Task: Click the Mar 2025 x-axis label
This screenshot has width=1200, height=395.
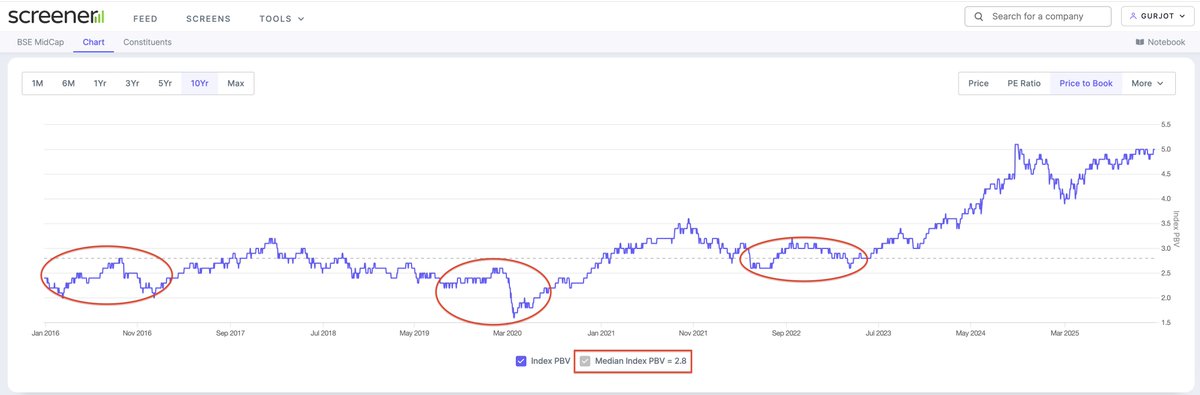Action: (1064, 332)
